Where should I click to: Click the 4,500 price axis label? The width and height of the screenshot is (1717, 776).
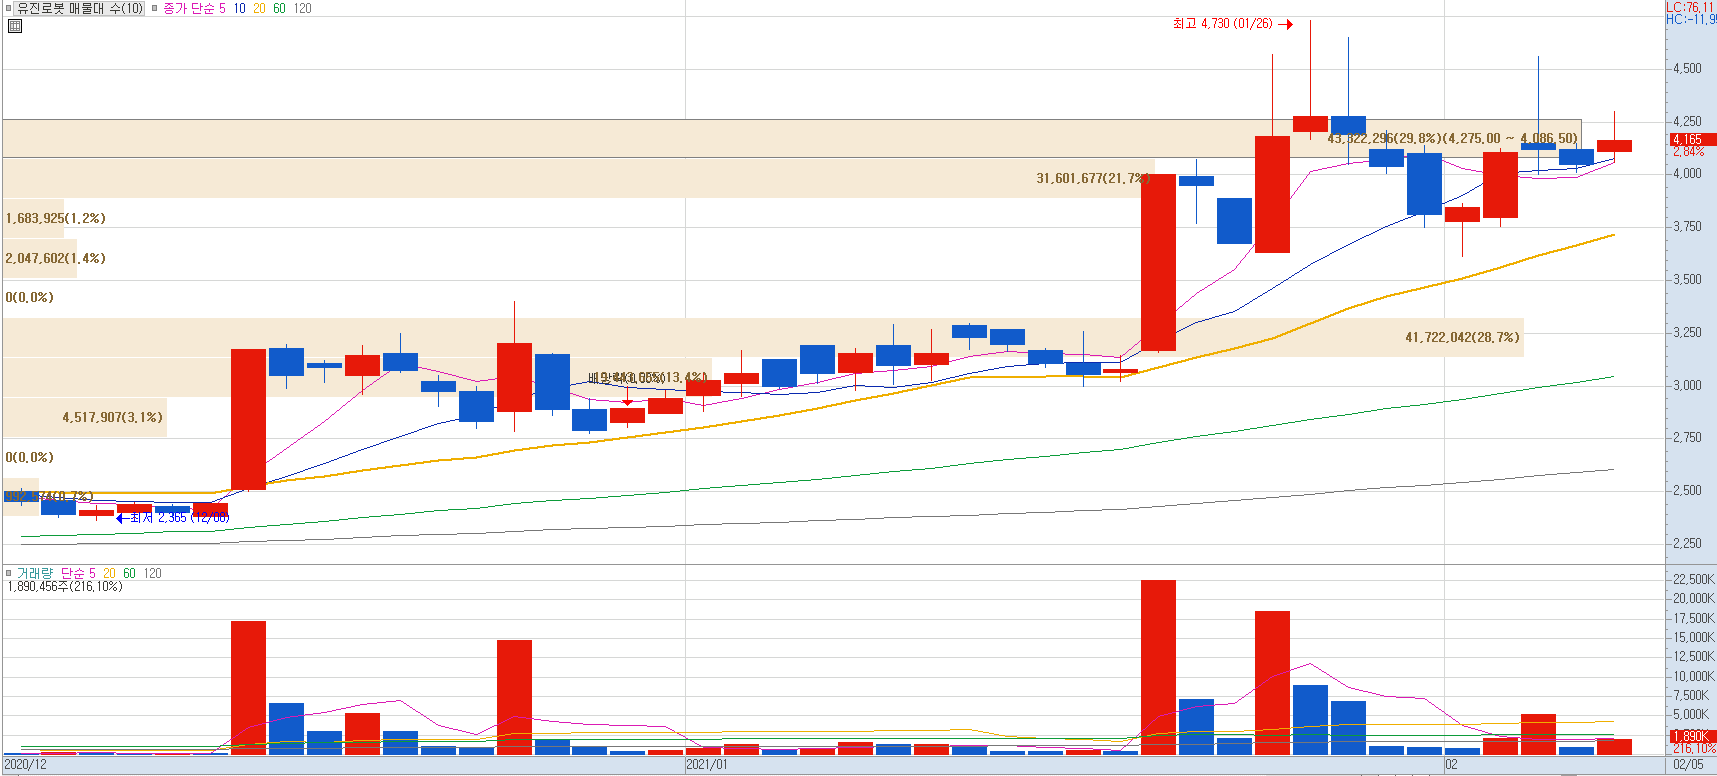pos(1688,68)
